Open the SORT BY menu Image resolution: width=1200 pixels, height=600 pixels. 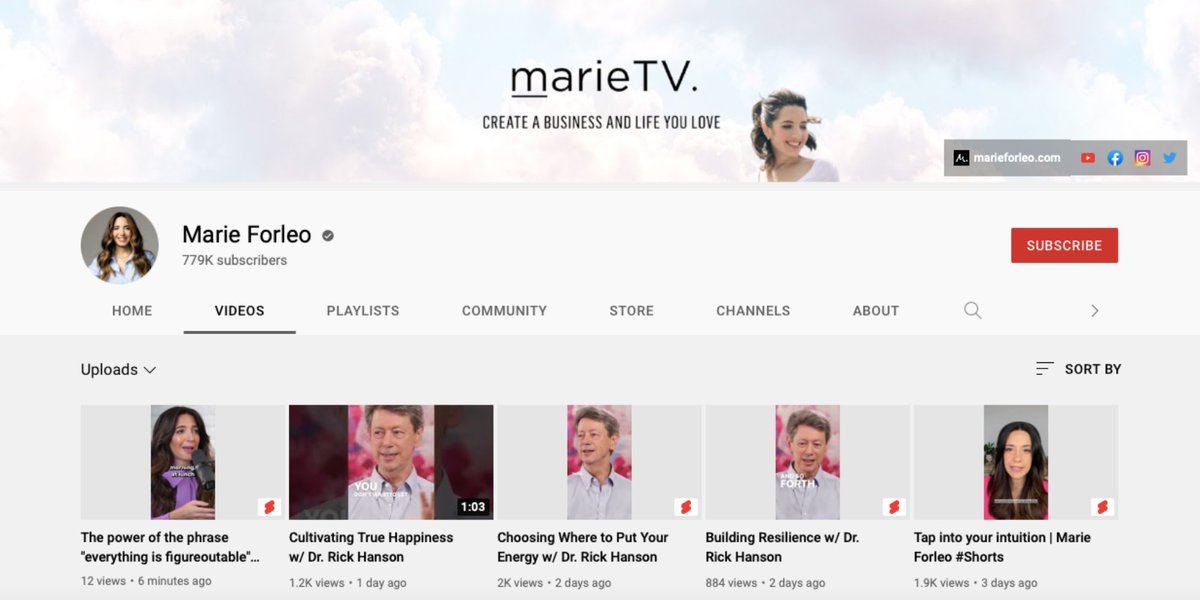(1078, 369)
